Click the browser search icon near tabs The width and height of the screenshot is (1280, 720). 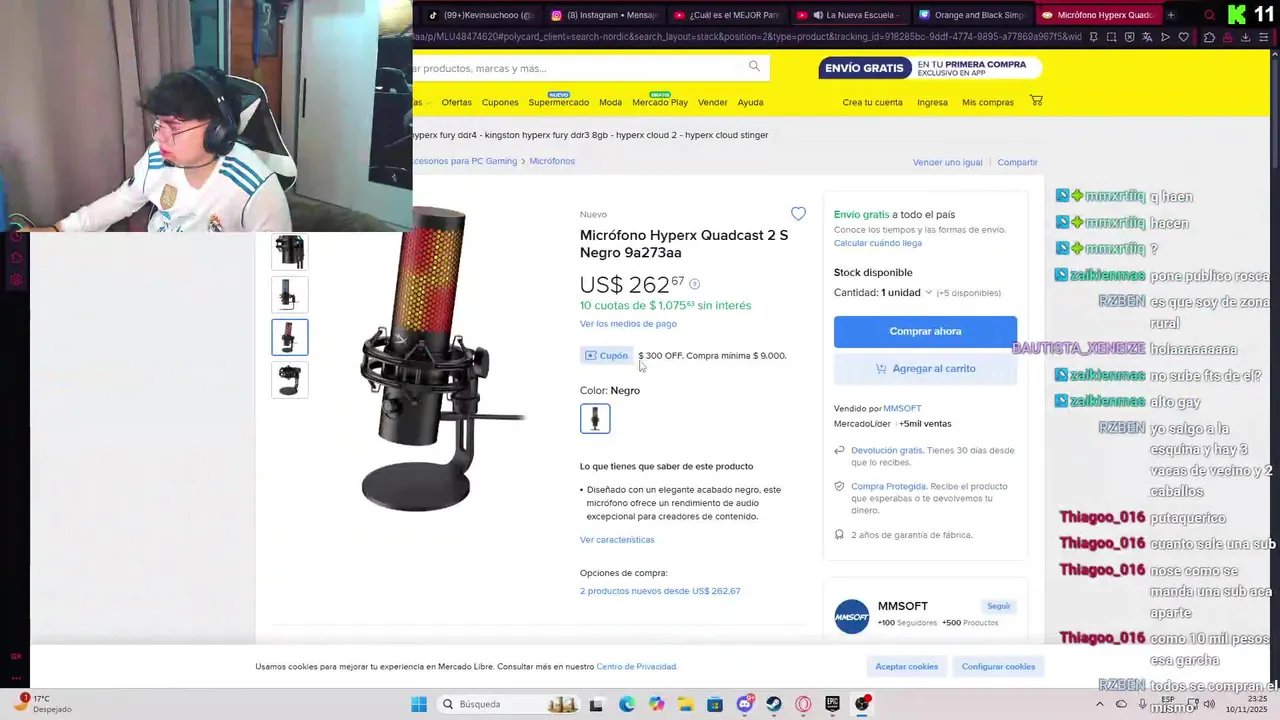[x=1209, y=15]
